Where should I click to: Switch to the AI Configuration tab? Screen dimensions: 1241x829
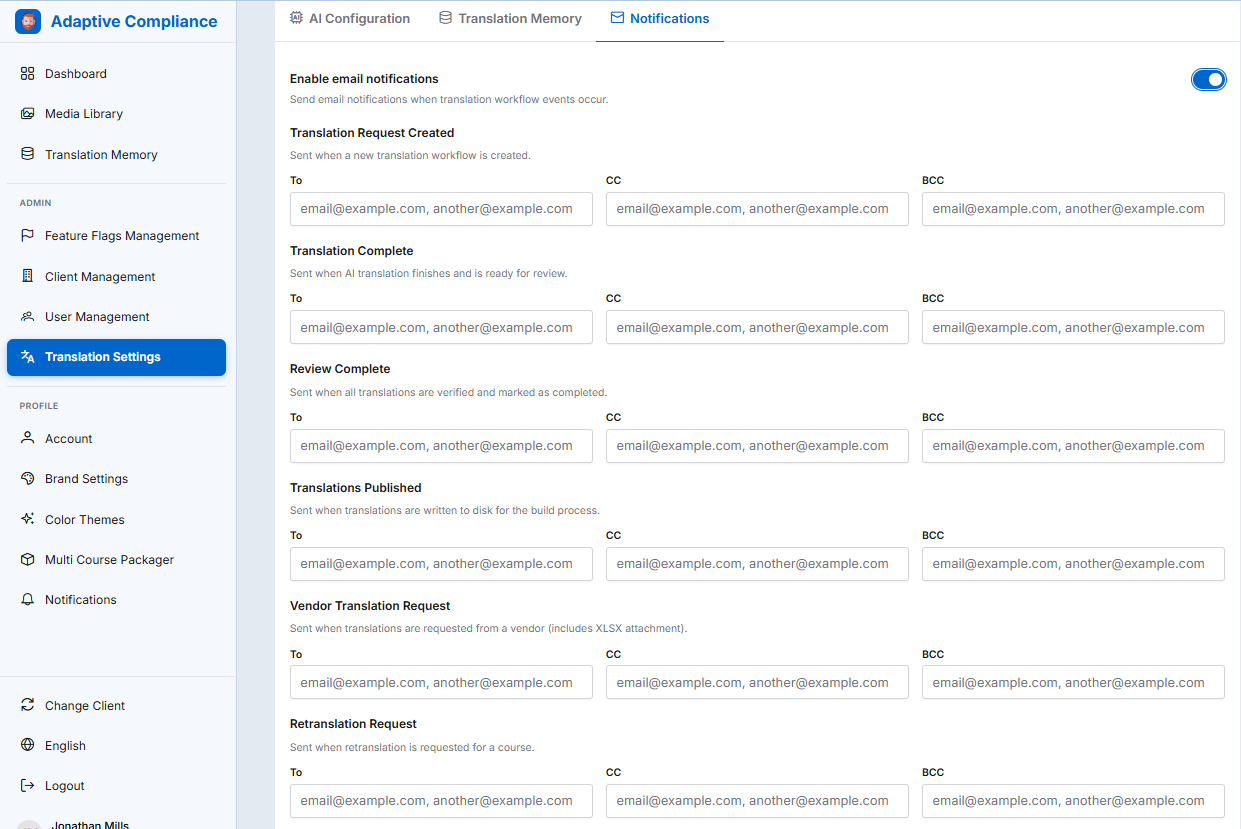350,19
